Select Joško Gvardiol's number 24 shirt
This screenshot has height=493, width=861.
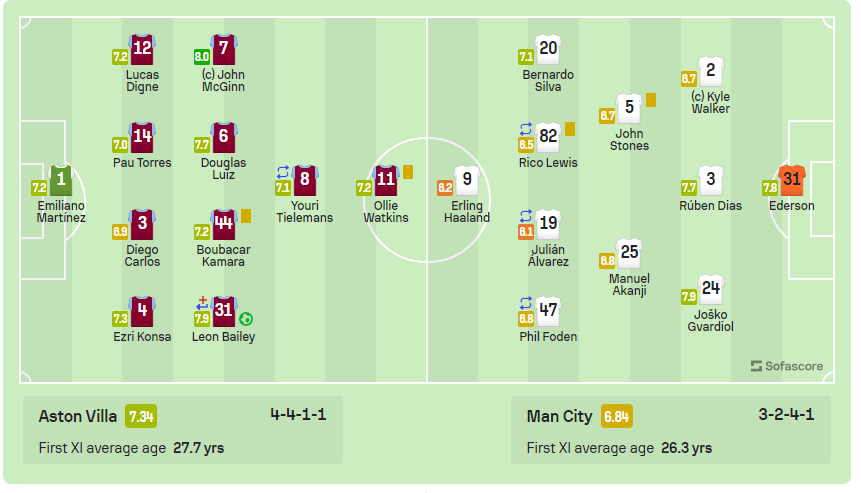tap(711, 289)
